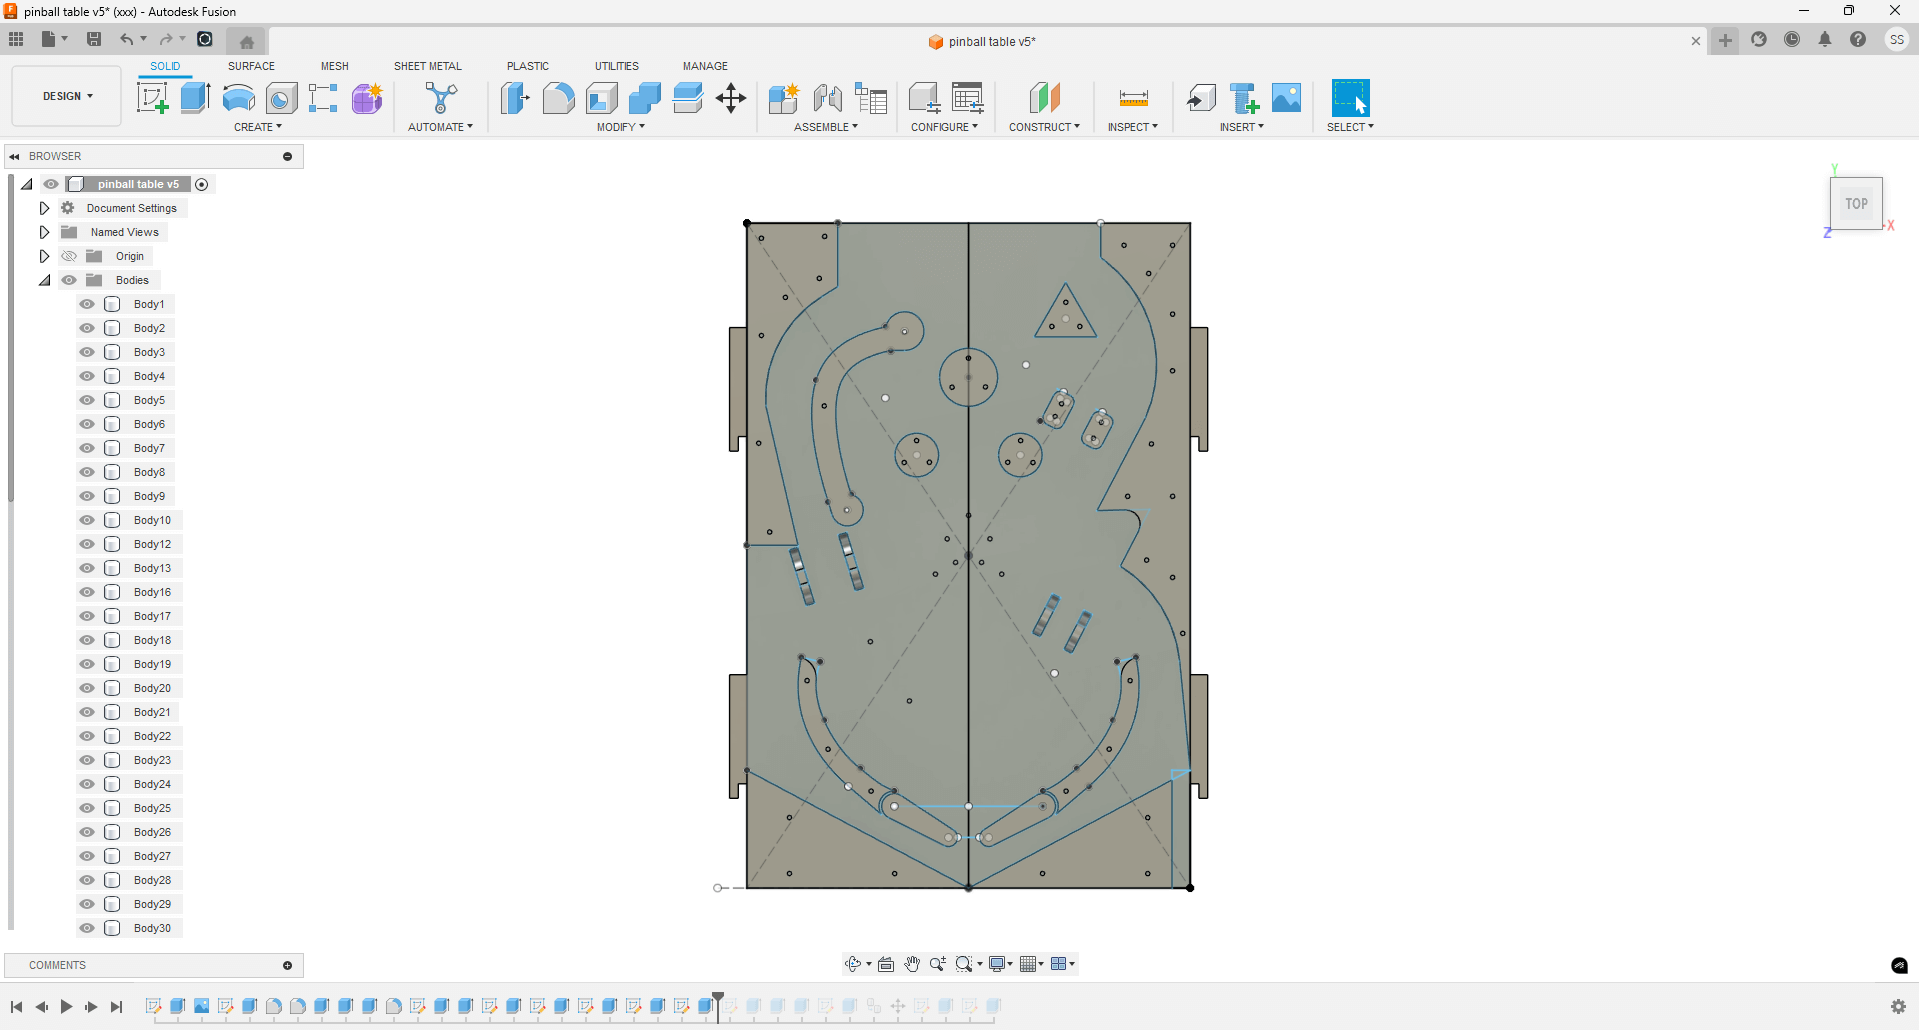Open the CONSTRUCT dropdown menu

pyautogui.click(x=1044, y=127)
